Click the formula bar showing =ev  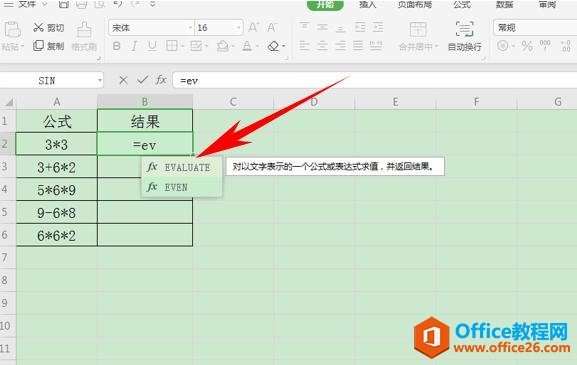(375, 81)
